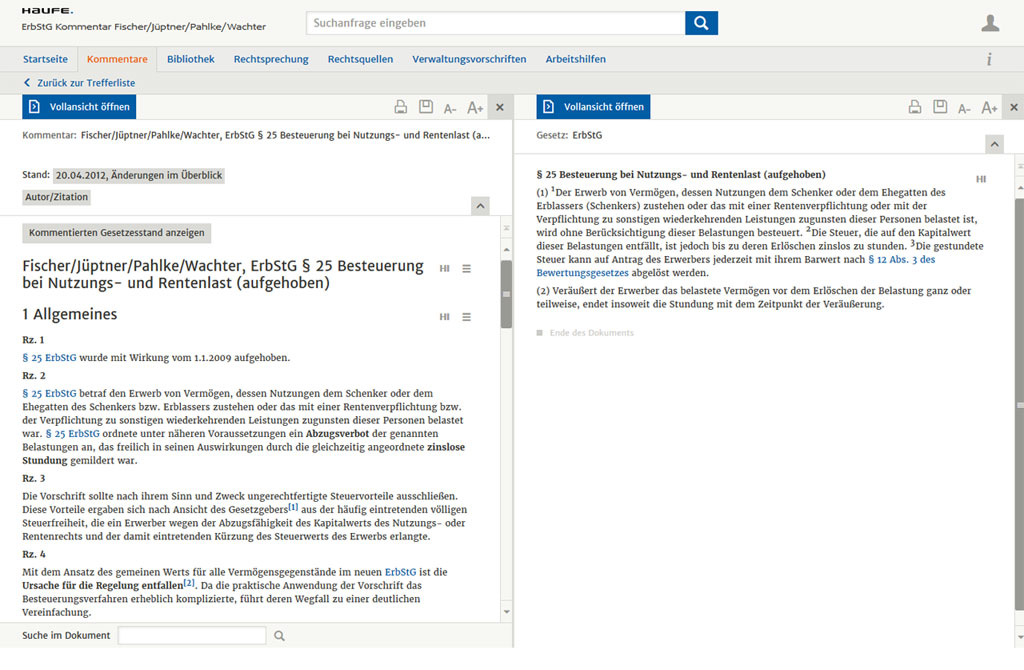The width and height of the screenshot is (1024, 670).
Task: Switch to Rechtsprechung tab
Action: click(271, 59)
